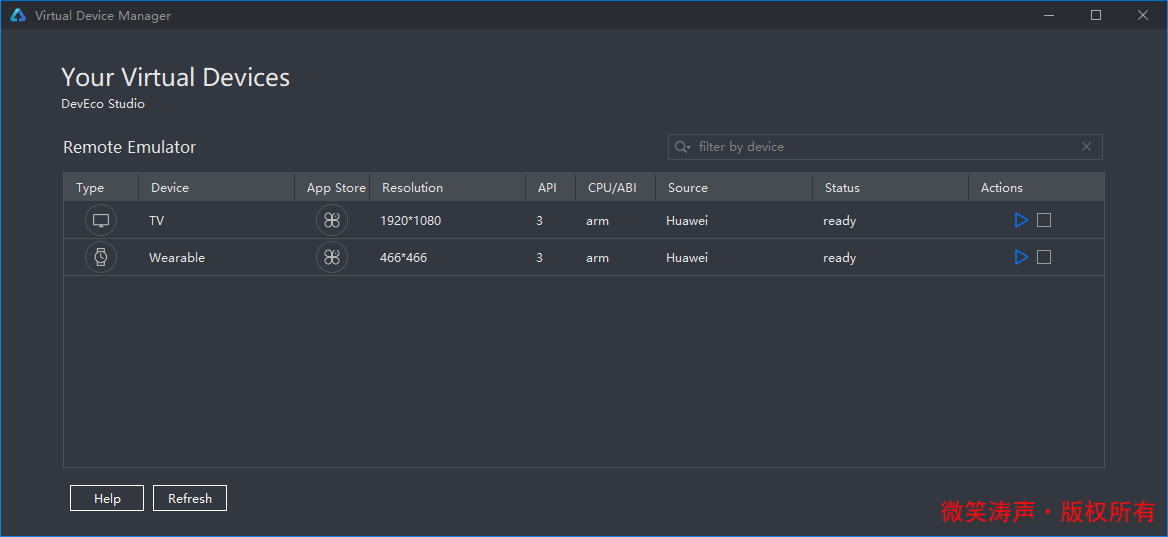Click the TV device type icon
The height and width of the screenshot is (537, 1168).
click(x=101, y=221)
